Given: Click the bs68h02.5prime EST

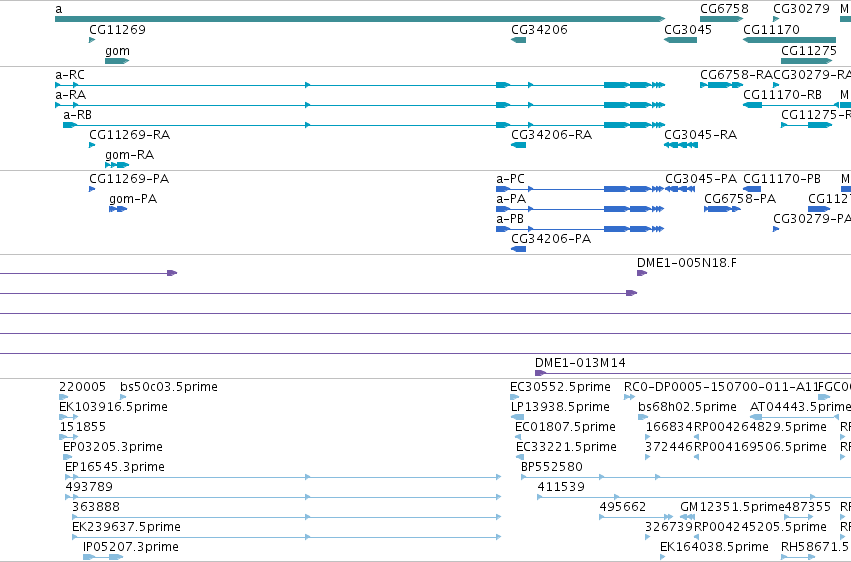Looking at the screenshot, I should coord(643,417).
